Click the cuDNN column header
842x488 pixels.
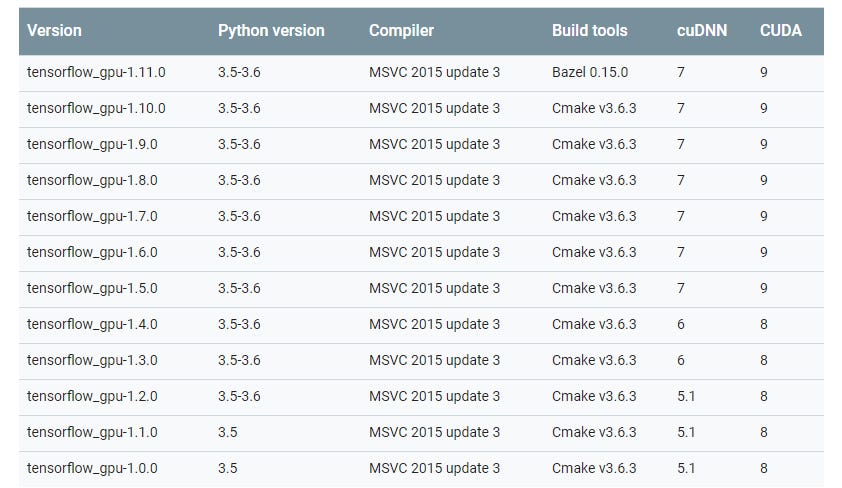point(701,31)
